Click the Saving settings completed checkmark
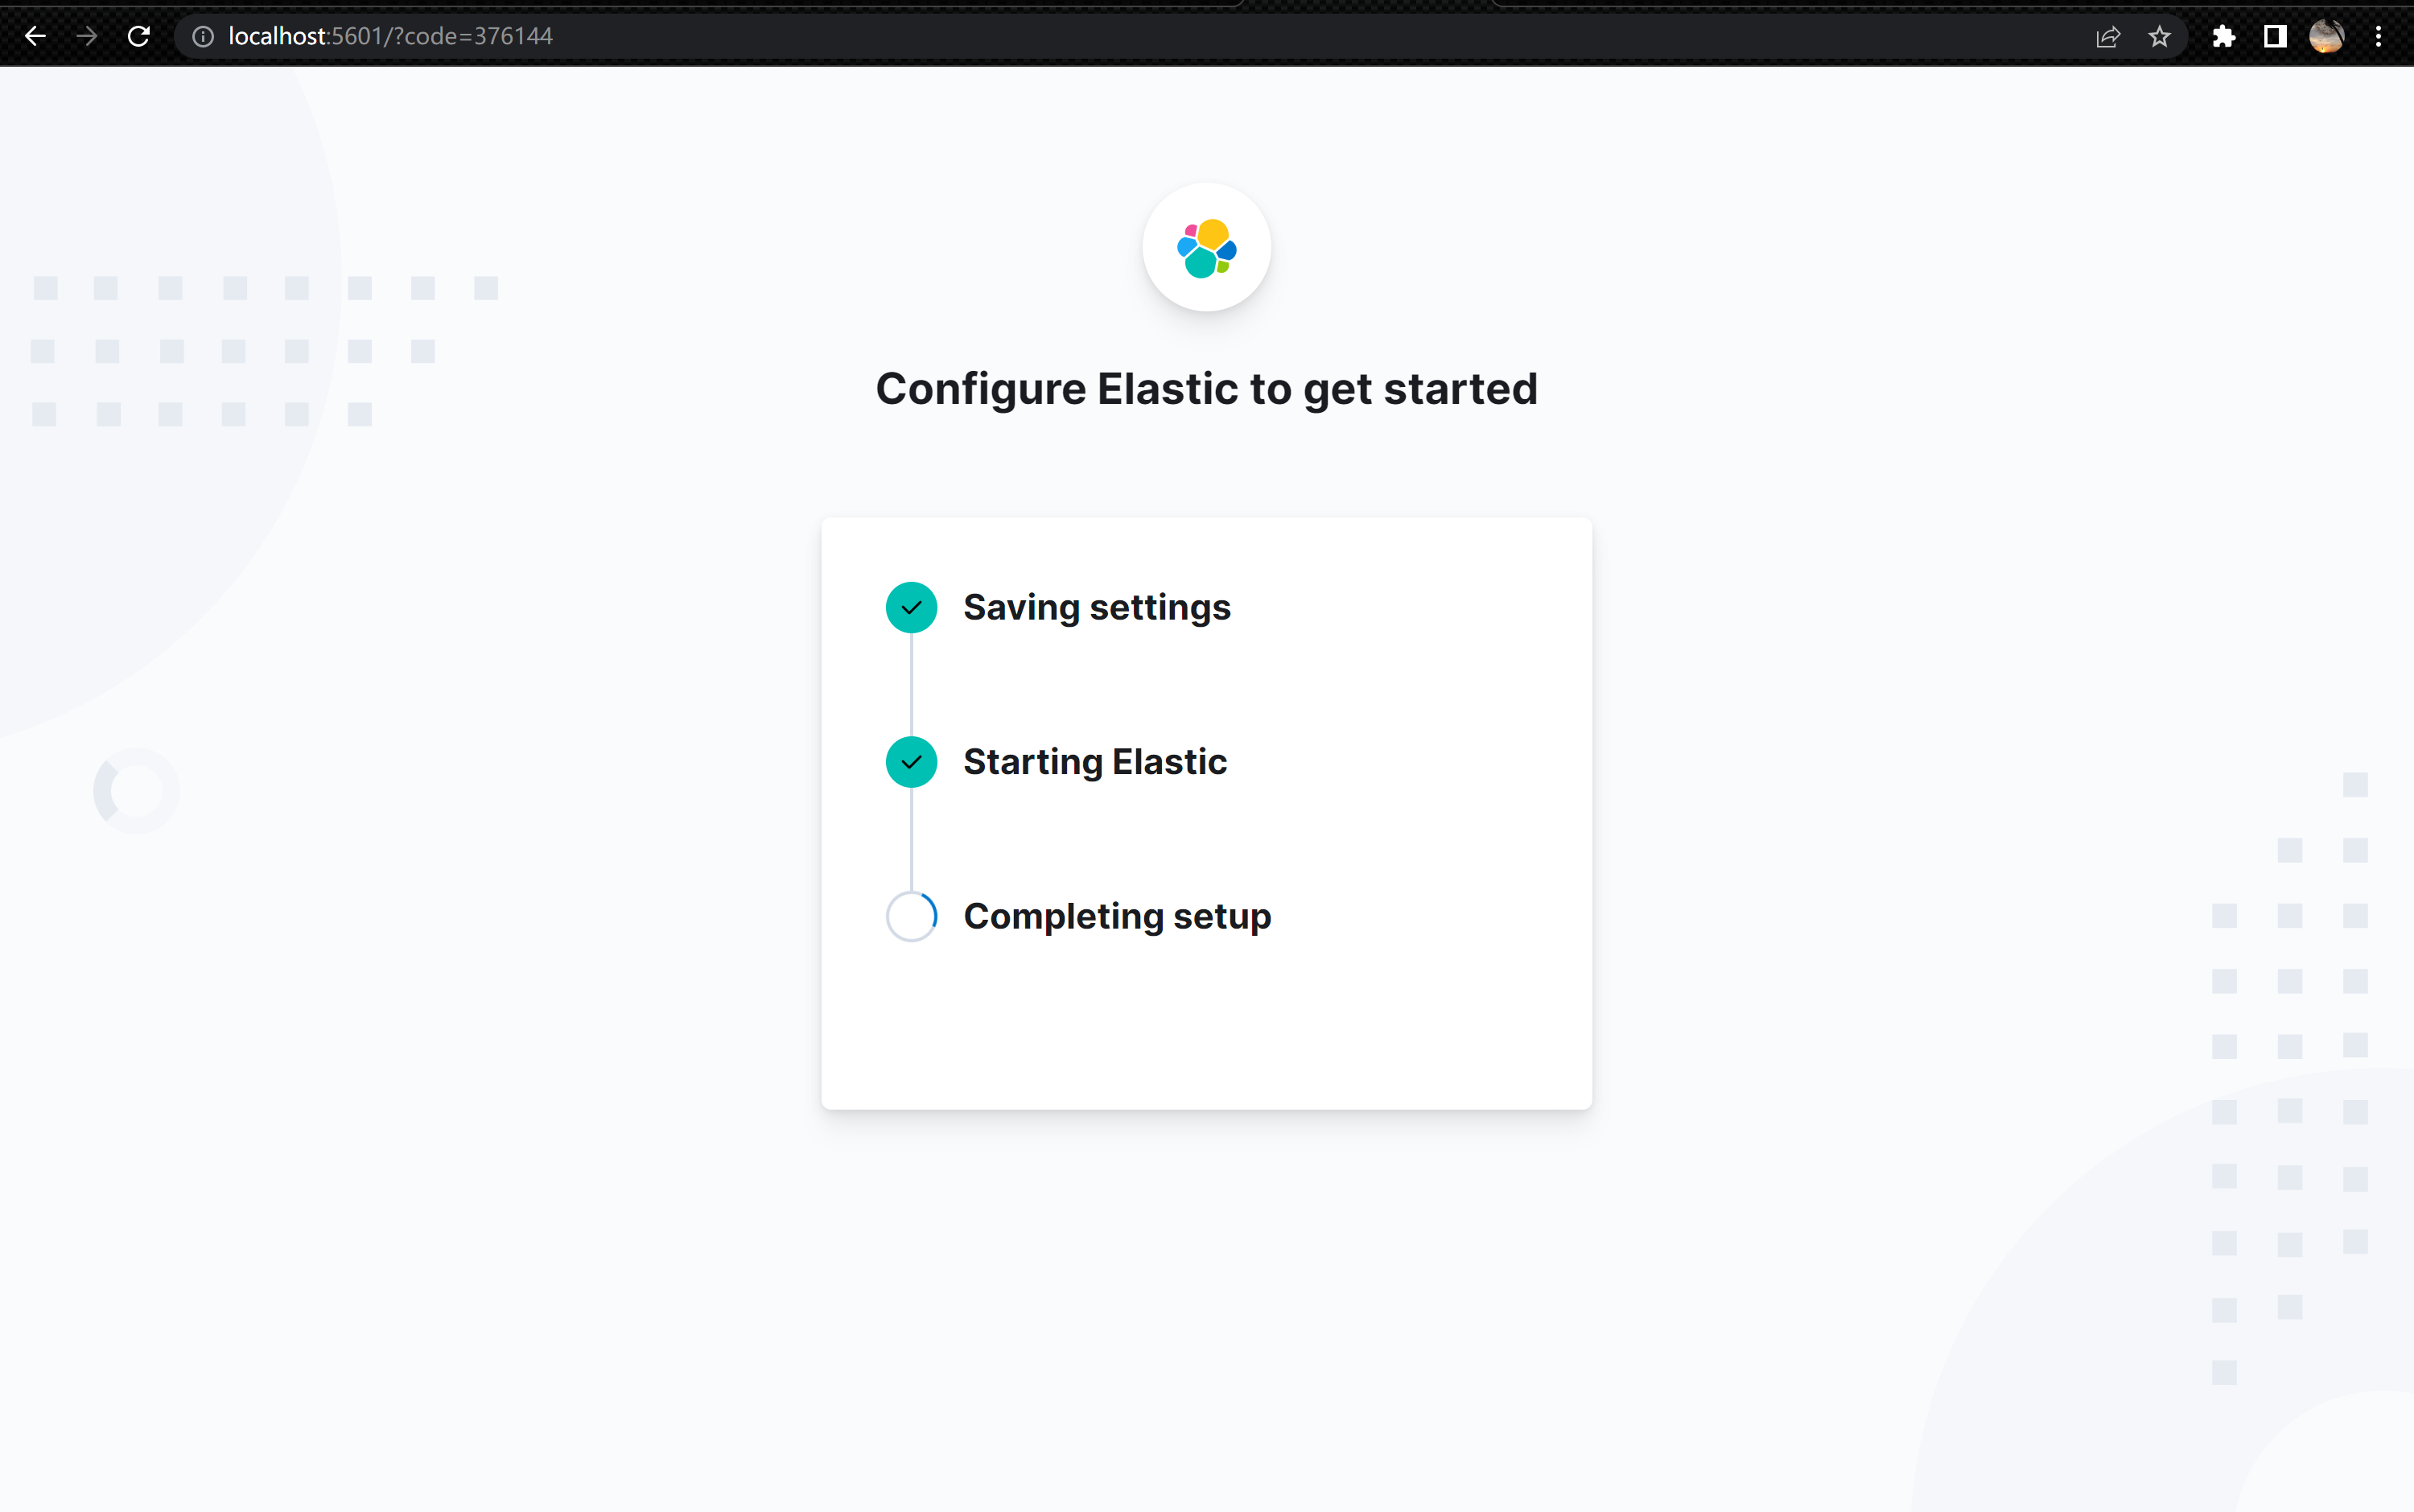The height and width of the screenshot is (1512, 2414). click(x=910, y=607)
